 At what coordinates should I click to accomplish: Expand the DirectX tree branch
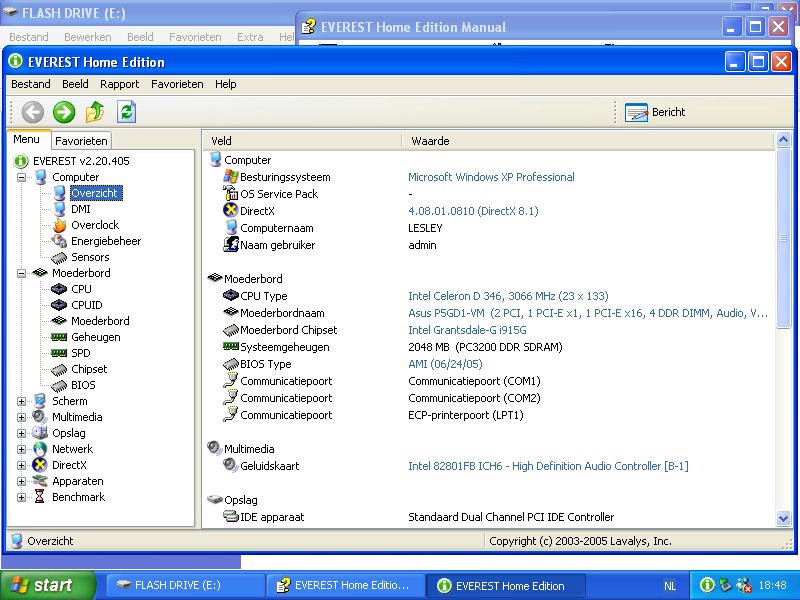click(x=21, y=465)
